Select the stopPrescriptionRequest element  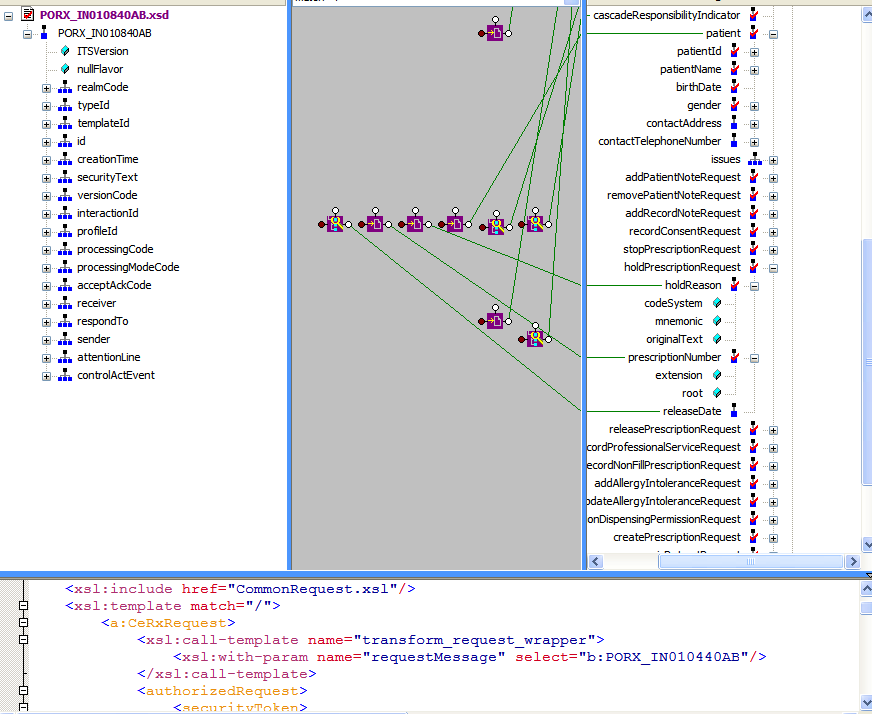(683, 249)
